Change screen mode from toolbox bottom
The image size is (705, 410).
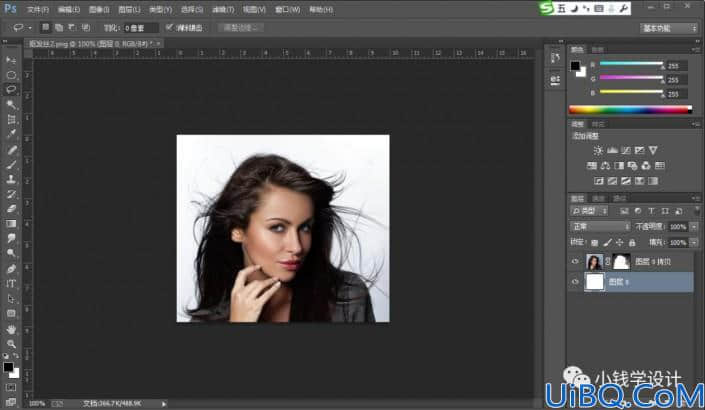tap(11, 401)
